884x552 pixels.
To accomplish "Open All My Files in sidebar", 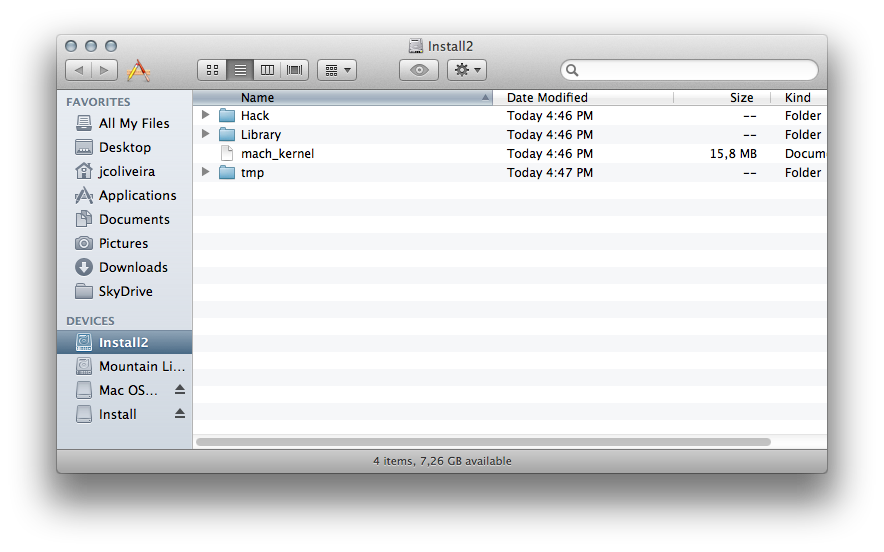I will click(x=125, y=123).
